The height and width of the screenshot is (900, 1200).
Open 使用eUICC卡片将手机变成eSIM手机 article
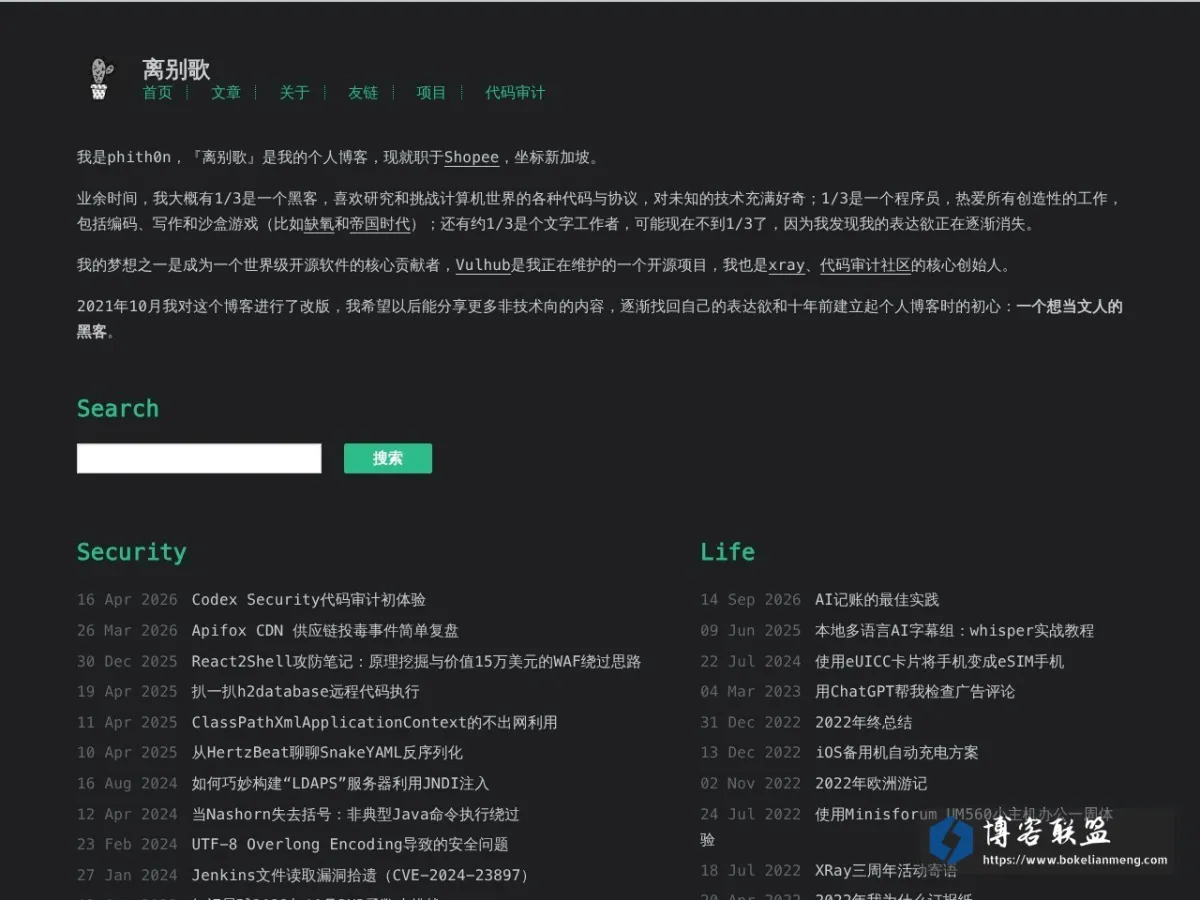coord(939,662)
